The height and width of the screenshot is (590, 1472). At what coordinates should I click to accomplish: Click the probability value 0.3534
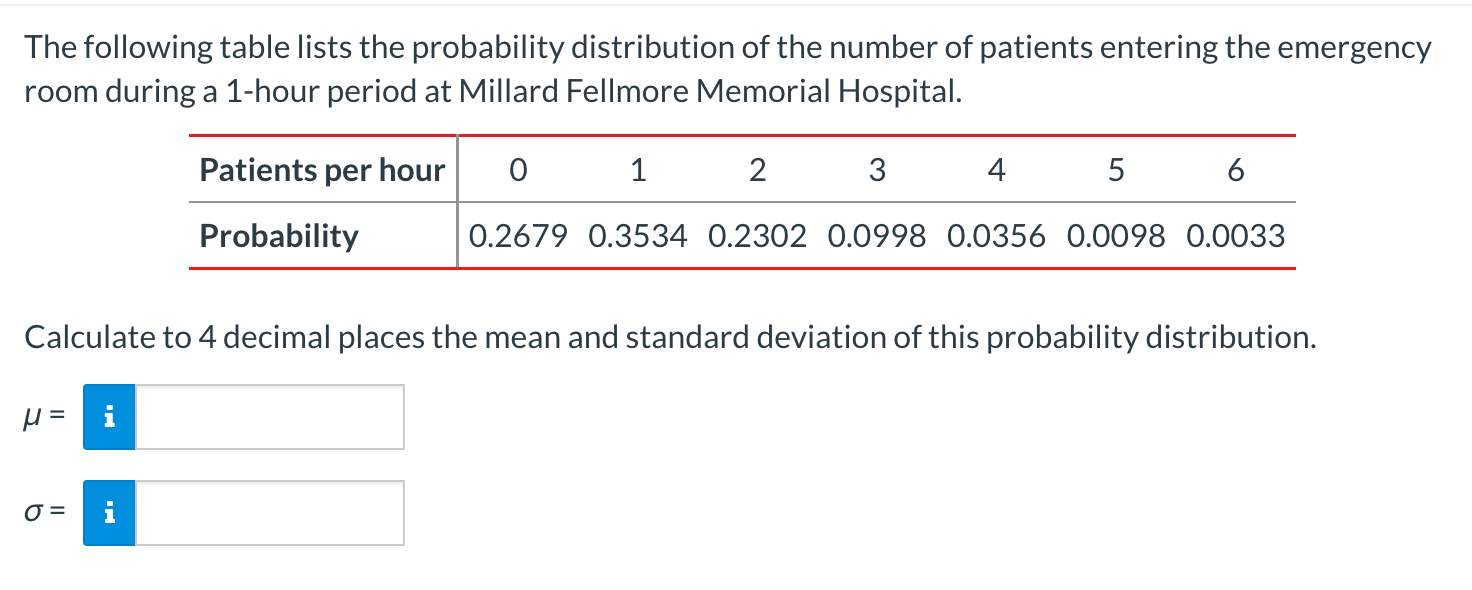pos(638,236)
